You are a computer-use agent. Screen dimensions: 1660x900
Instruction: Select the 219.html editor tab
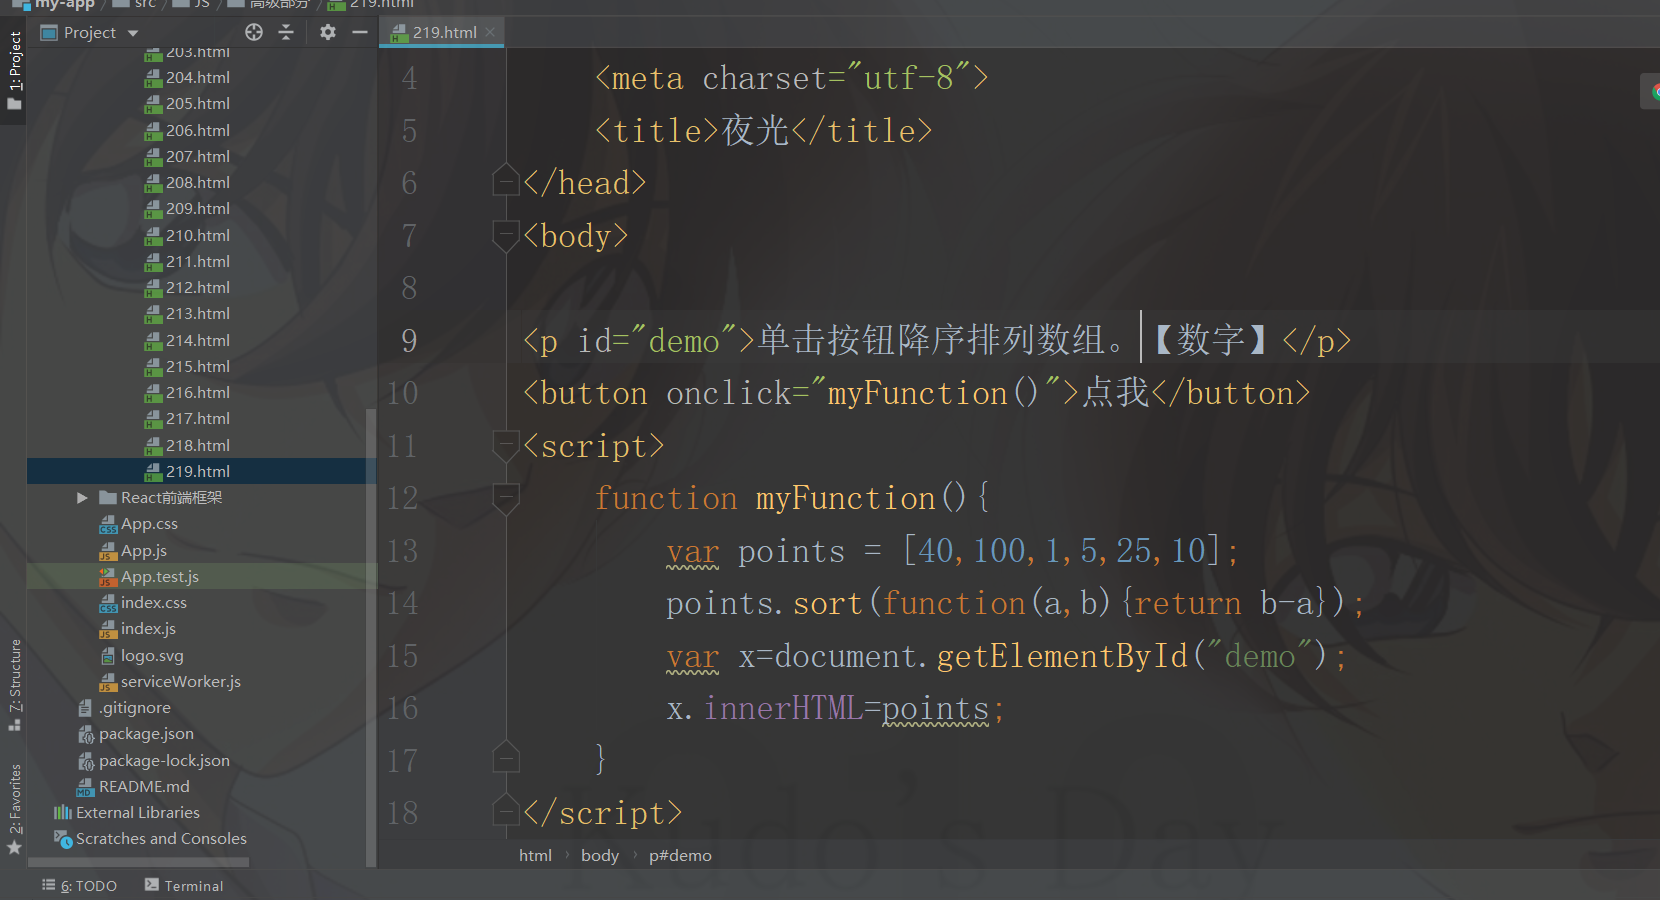[443, 32]
